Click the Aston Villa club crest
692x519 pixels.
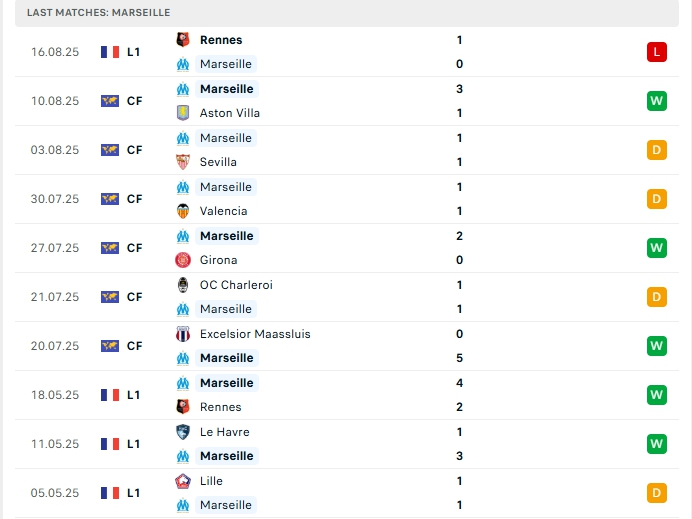183,113
